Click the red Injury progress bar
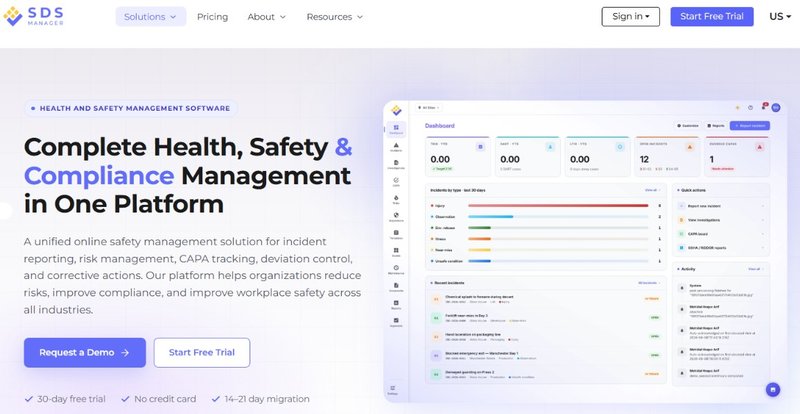The height and width of the screenshot is (414, 800). [x=558, y=206]
